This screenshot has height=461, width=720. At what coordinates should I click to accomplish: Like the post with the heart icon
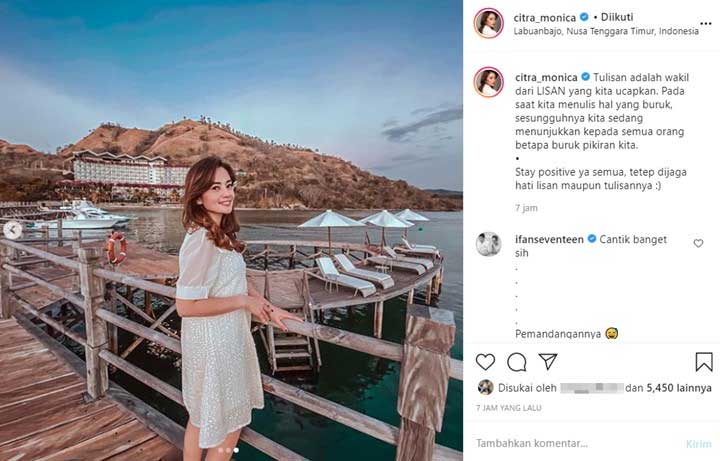485,362
